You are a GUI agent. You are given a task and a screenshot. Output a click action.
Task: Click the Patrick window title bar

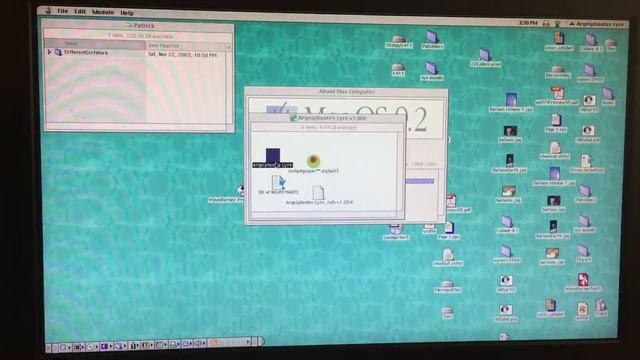click(138, 25)
